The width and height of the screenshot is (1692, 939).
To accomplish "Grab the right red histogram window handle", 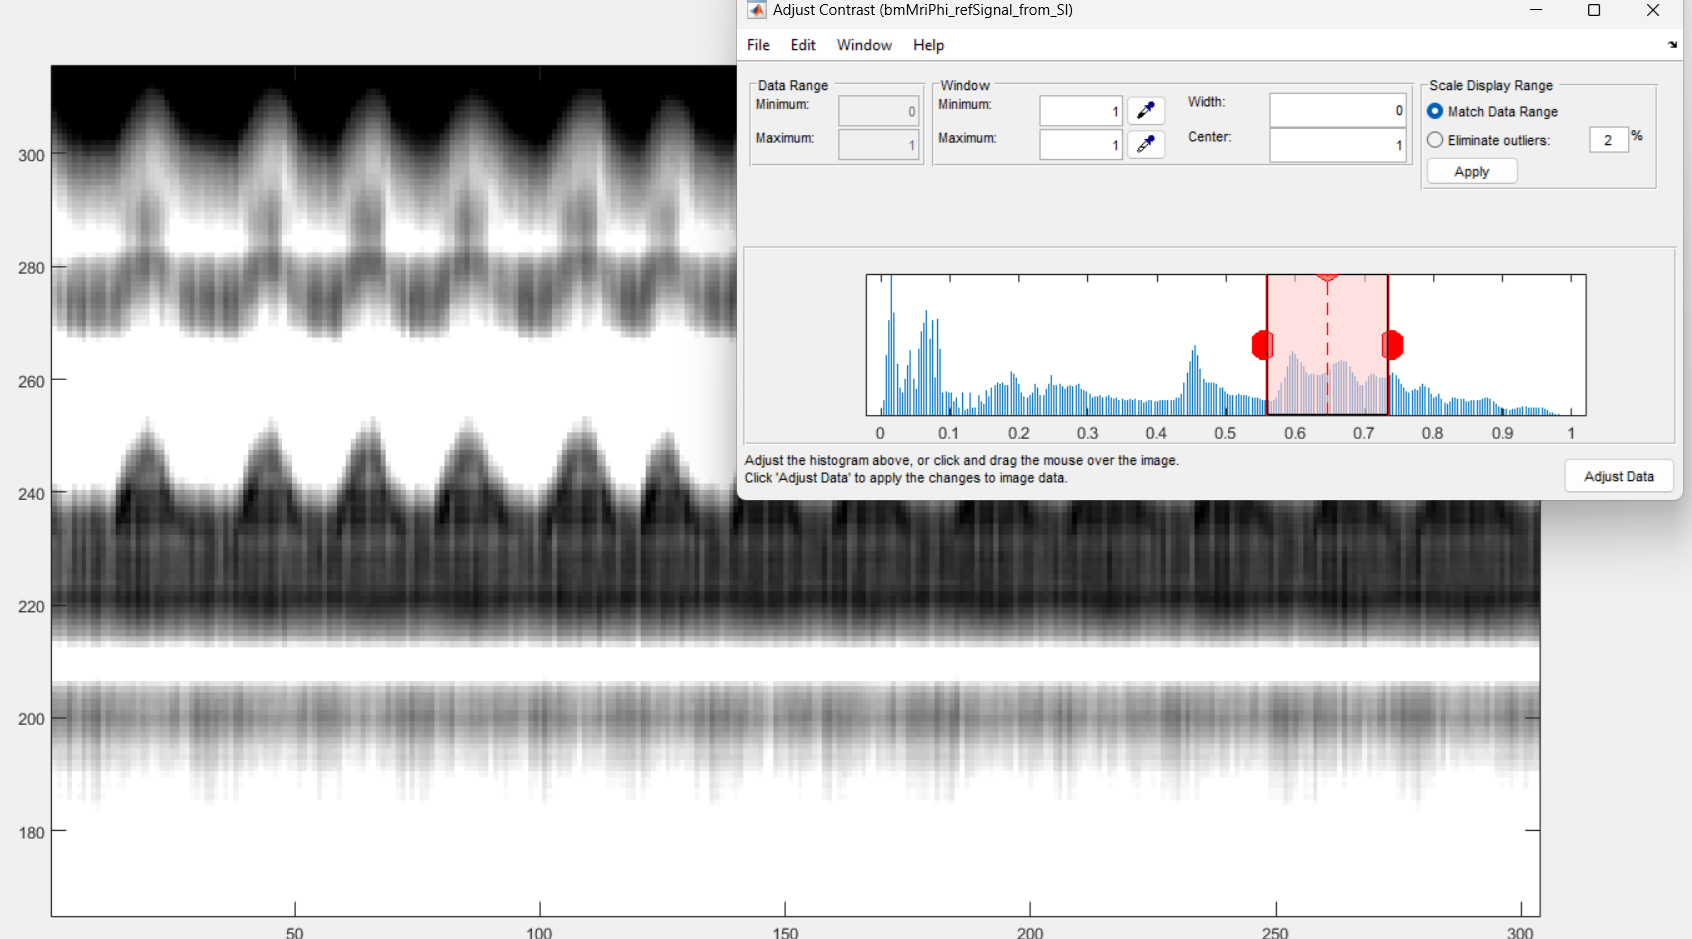I will coord(1392,345).
